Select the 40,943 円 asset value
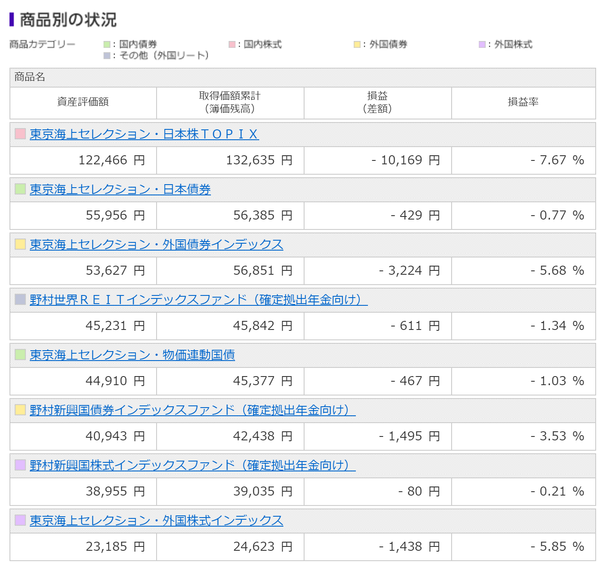Image resolution: width=600 pixels, height=565 pixels. coord(115,436)
